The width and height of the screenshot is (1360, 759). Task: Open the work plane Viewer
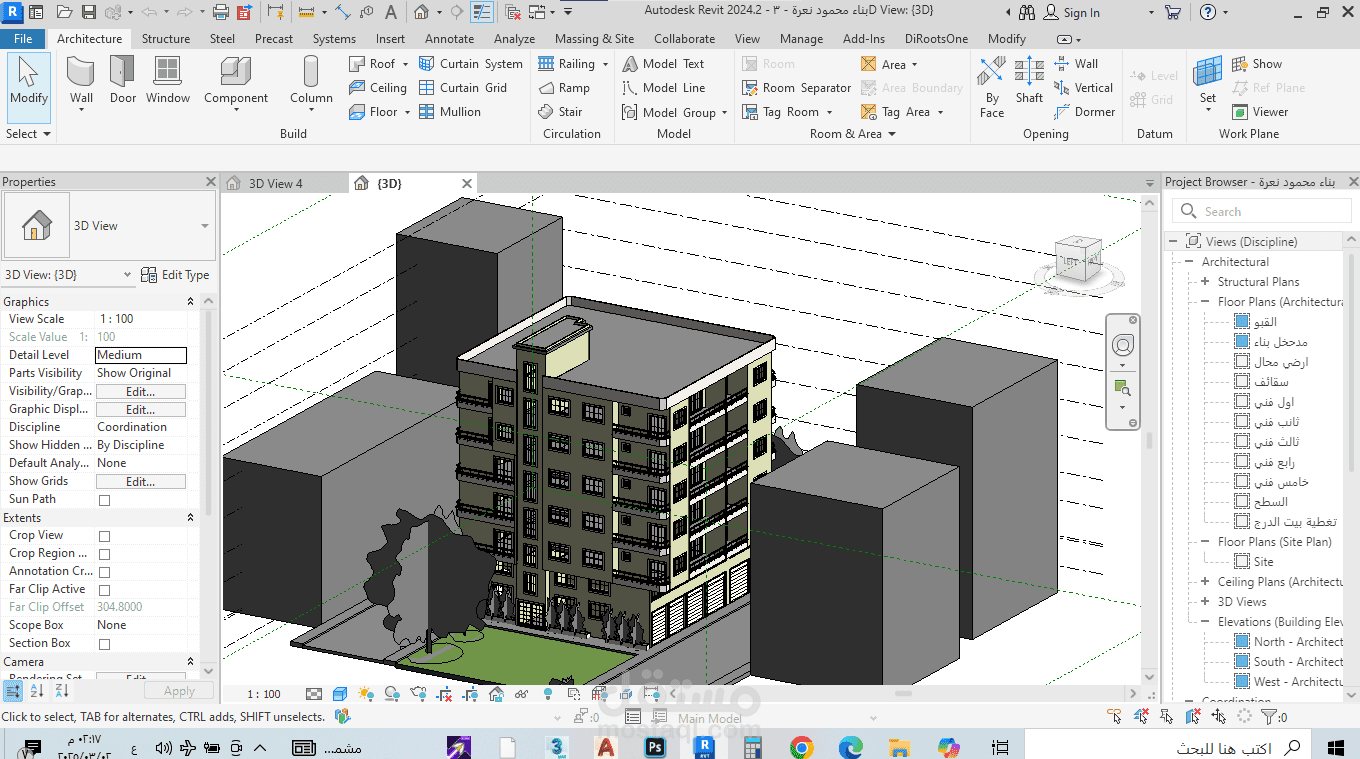pyautogui.click(x=1260, y=112)
